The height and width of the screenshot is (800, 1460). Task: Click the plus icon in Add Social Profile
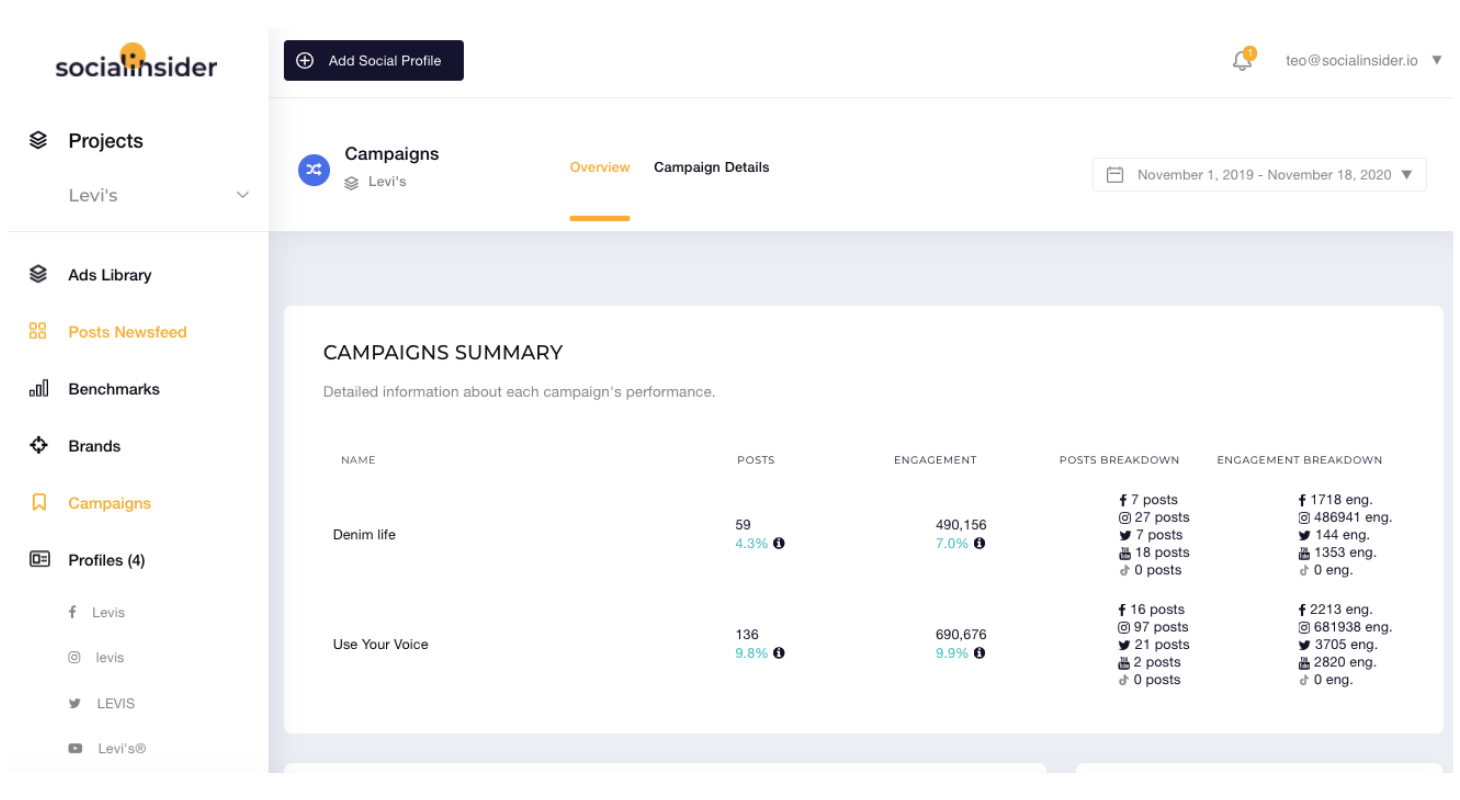click(306, 61)
